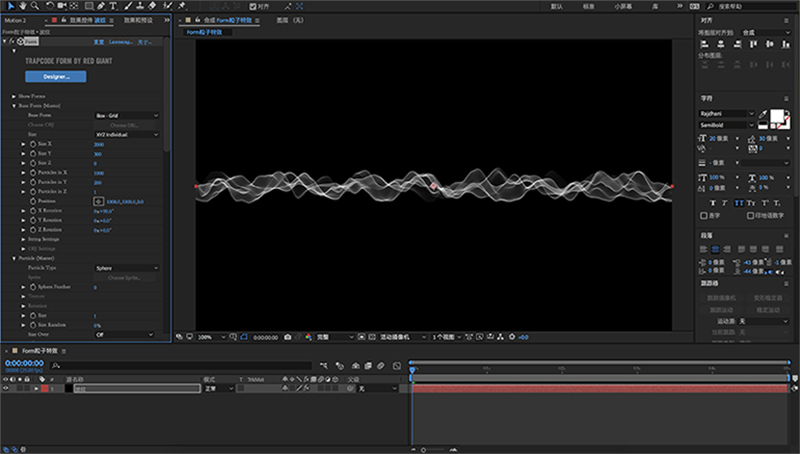Screen dimensions: 800x454
Task: Select the Selection arrow tool
Action: tap(10, 6)
